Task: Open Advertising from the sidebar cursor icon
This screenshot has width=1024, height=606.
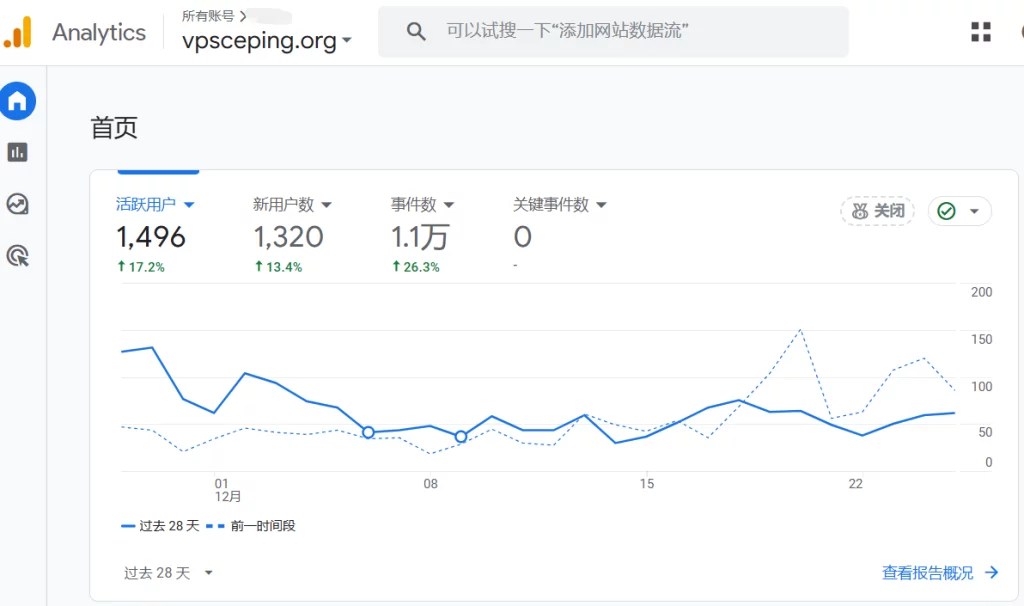Action: 18,255
